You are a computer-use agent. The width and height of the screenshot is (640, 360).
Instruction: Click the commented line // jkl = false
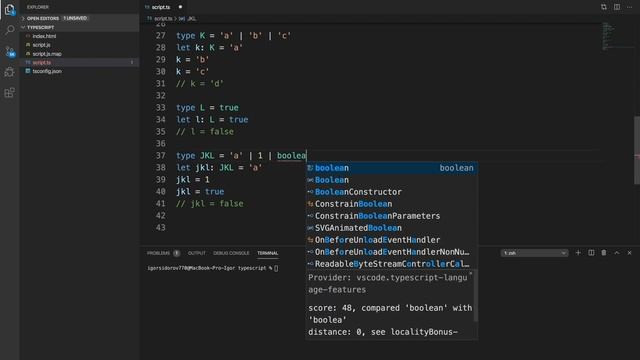[210, 204]
